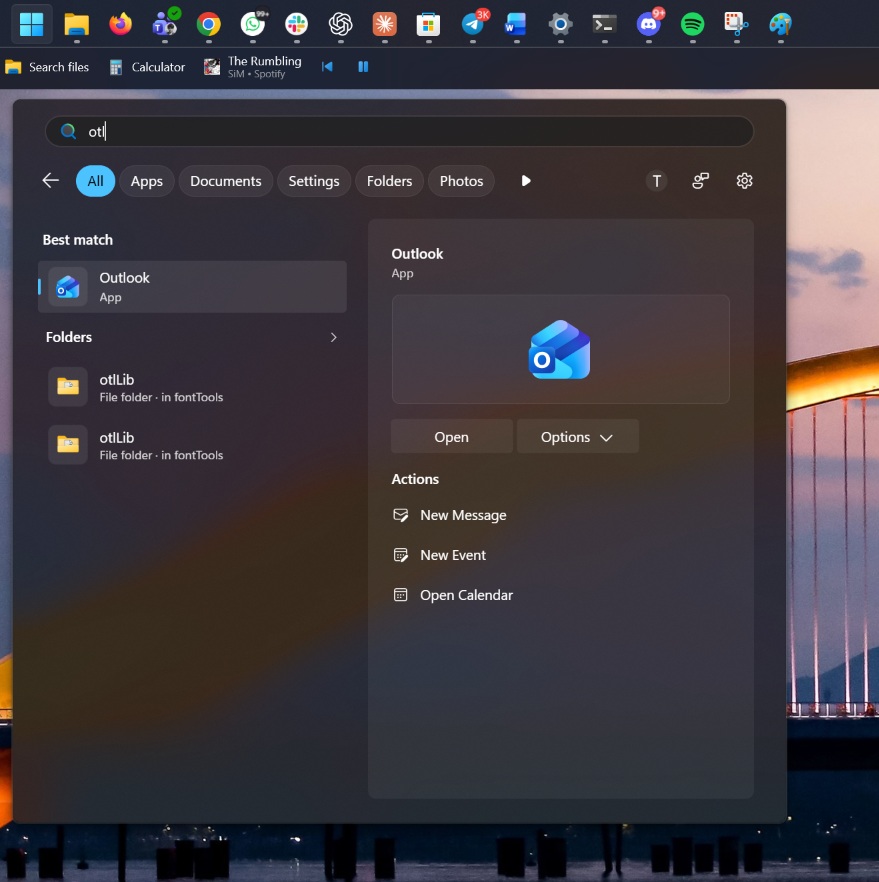Select Outlook best match result
Viewport: 879px width, 882px height.
click(192, 287)
